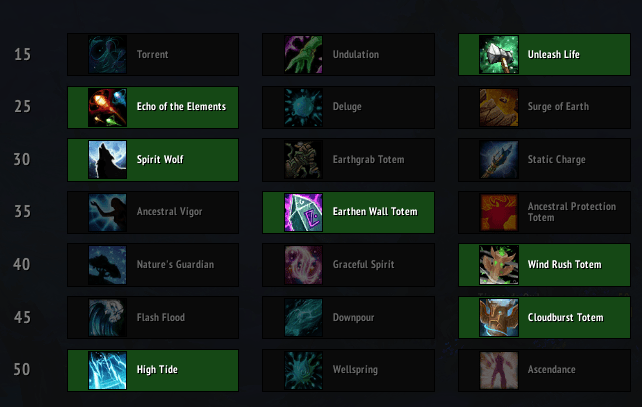Select the Undulation talent icon
The height and width of the screenshot is (407, 642).
303,54
